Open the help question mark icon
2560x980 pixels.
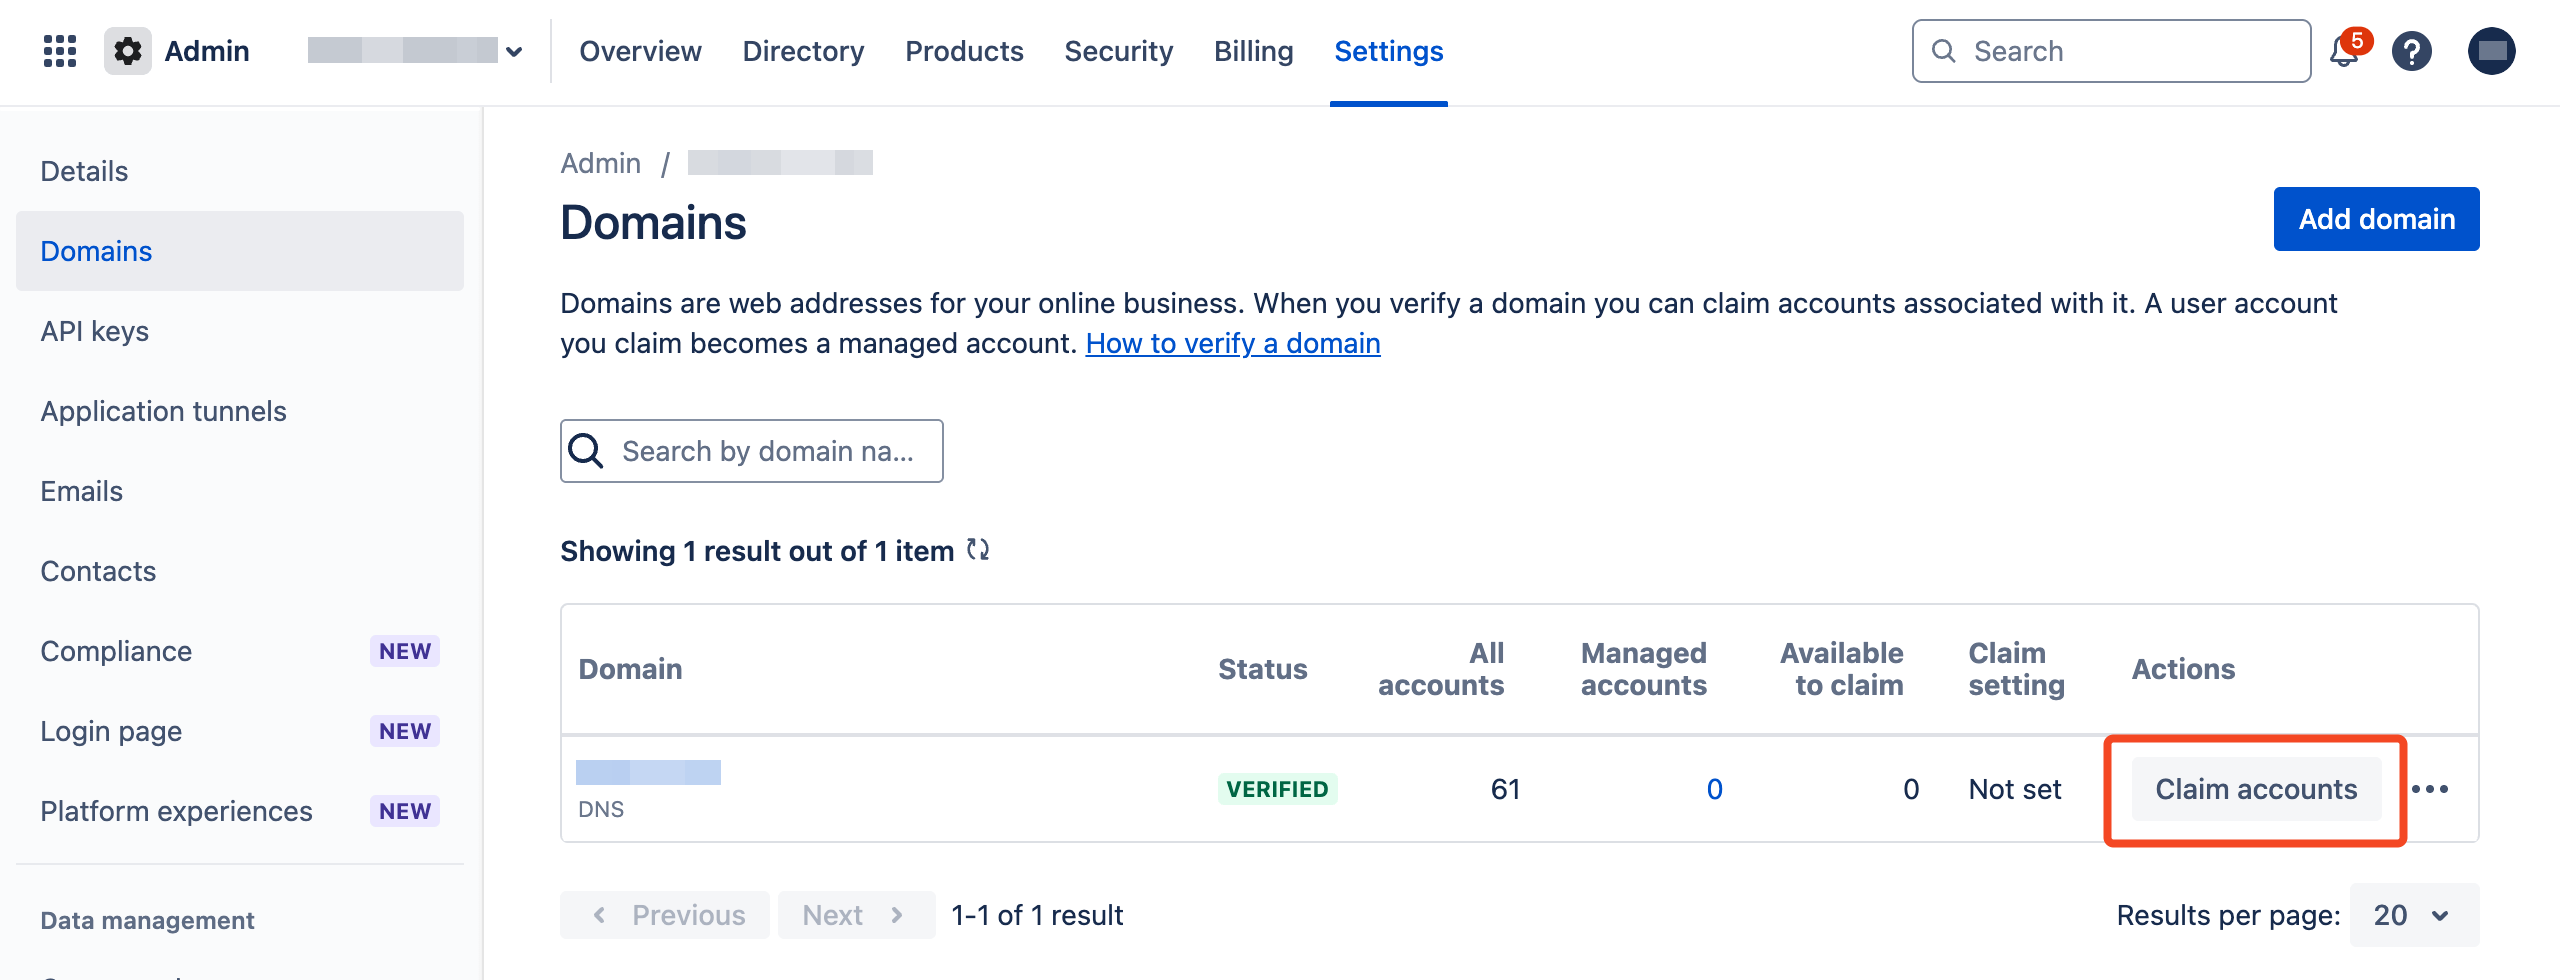coord(2412,51)
